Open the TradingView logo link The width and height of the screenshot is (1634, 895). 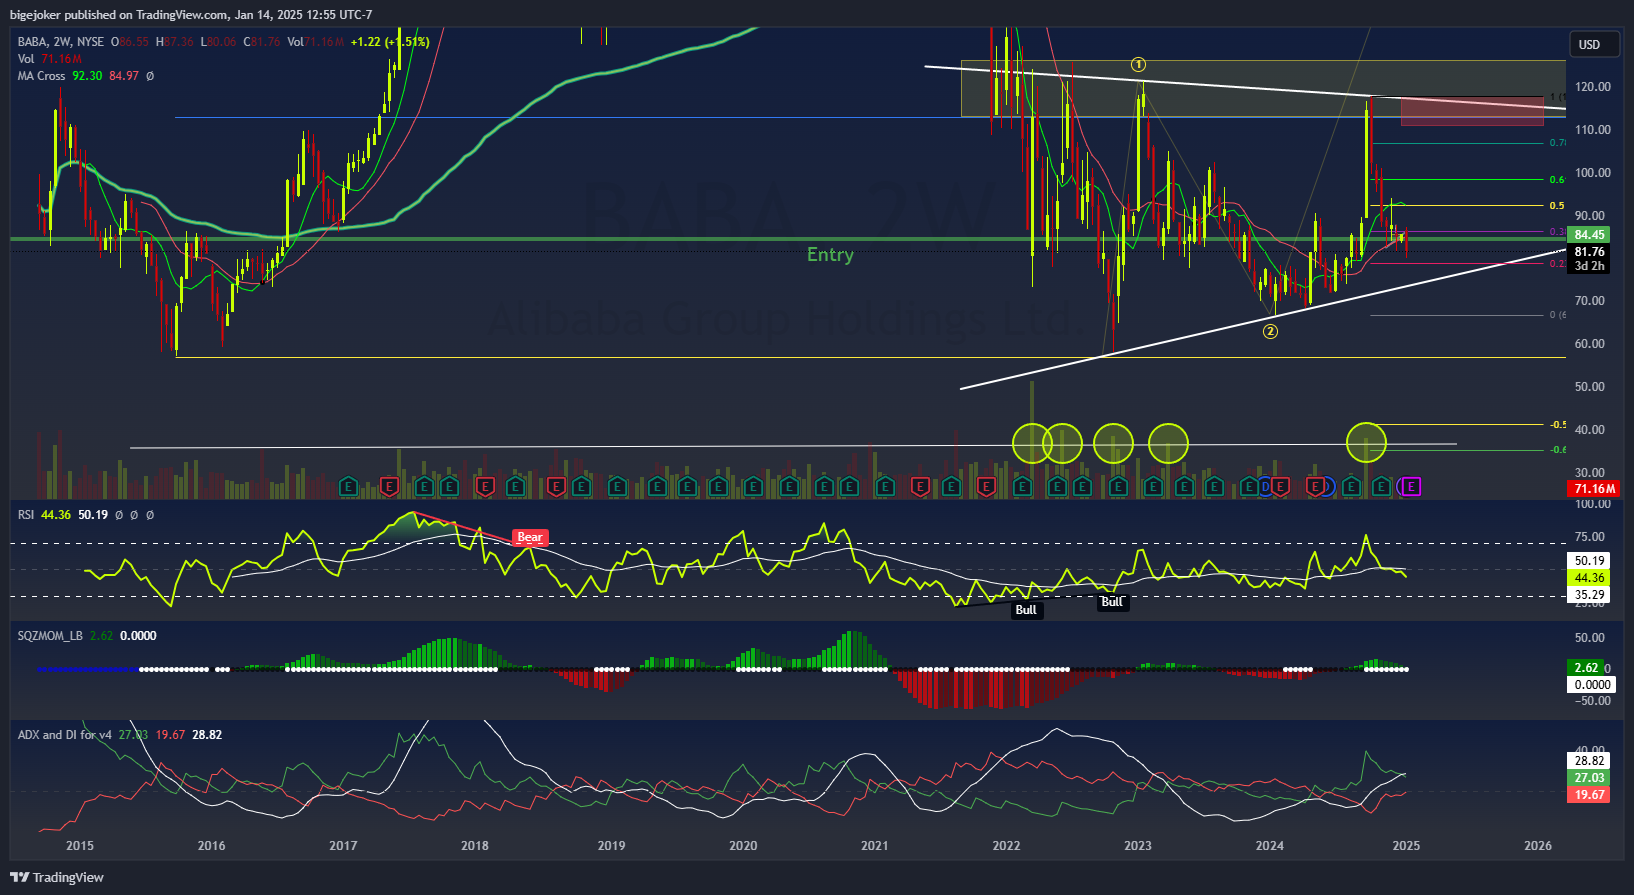click(57, 877)
